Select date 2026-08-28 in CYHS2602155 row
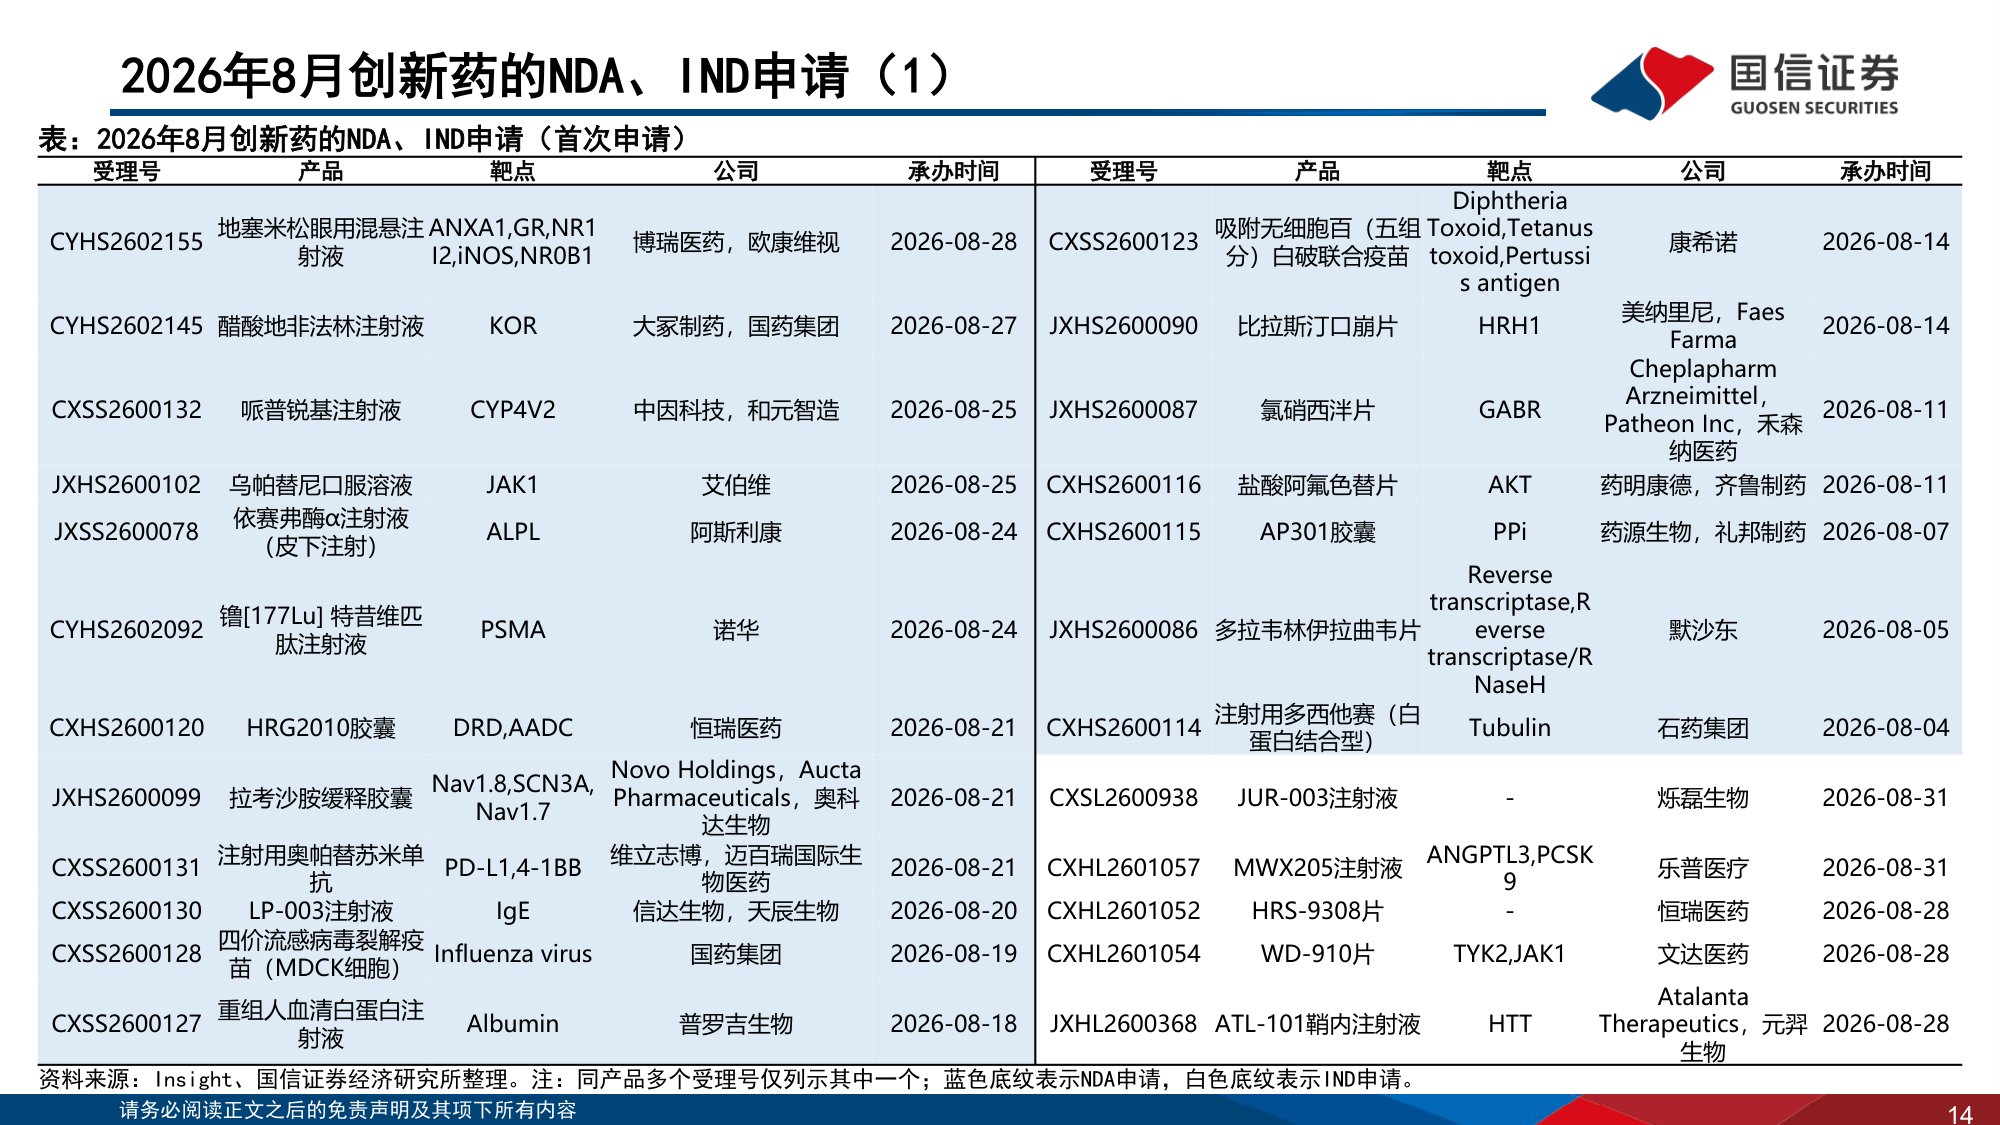Screen dimensions: 2000x1125 pyautogui.click(x=953, y=242)
